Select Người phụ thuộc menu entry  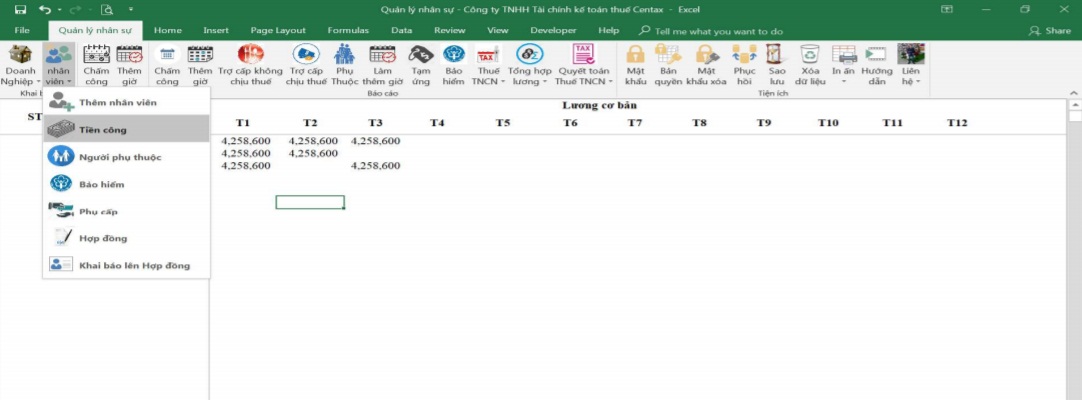(120, 157)
